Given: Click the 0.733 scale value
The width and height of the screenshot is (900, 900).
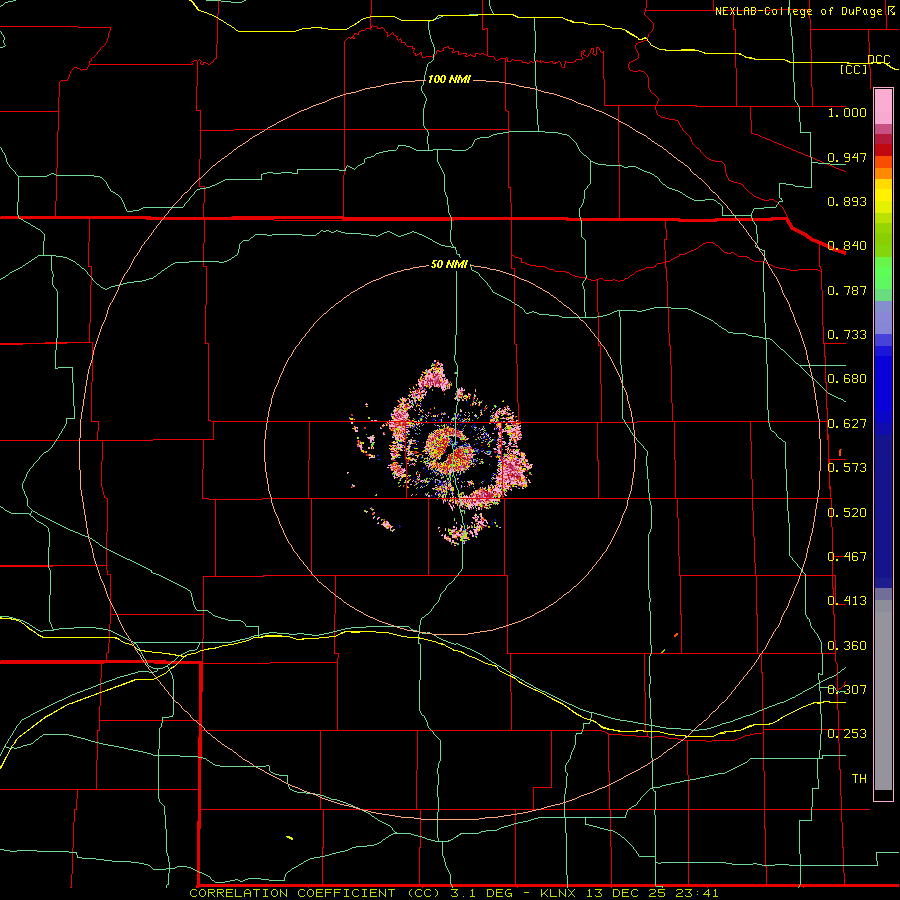Looking at the screenshot, I should [847, 335].
